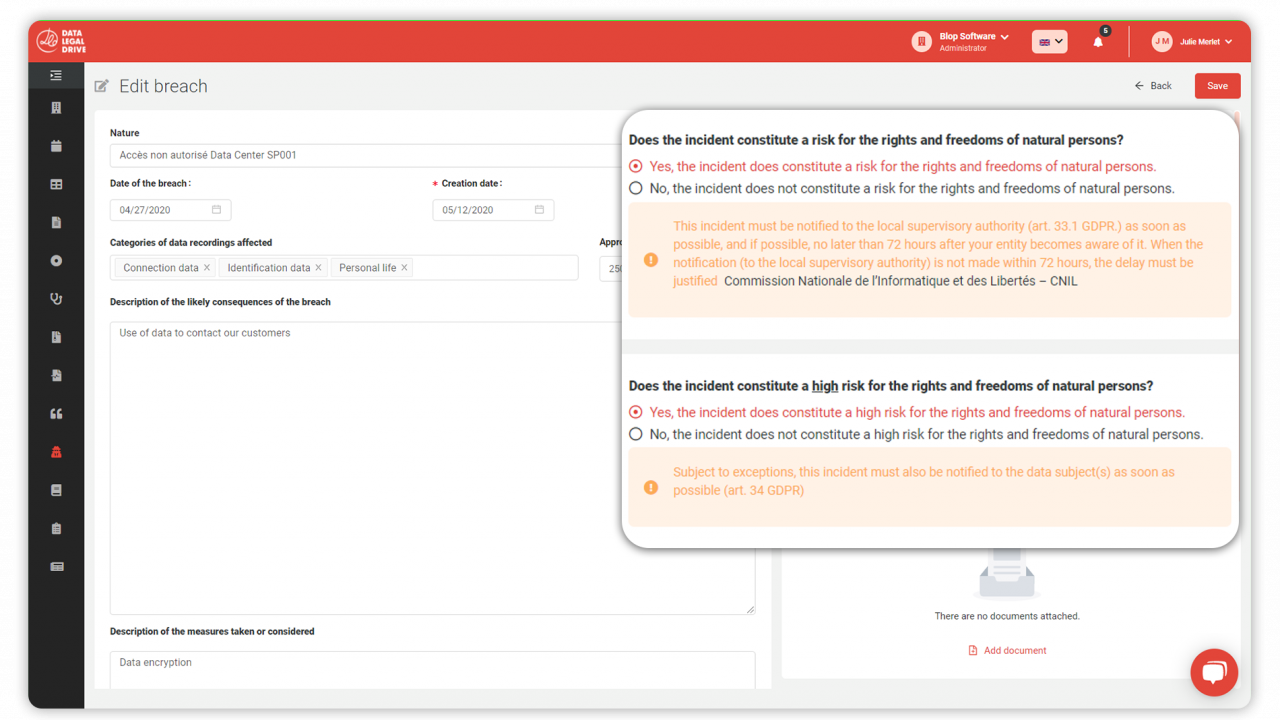
Task: Go Back to previous page
Action: pyautogui.click(x=1153, y=86)
